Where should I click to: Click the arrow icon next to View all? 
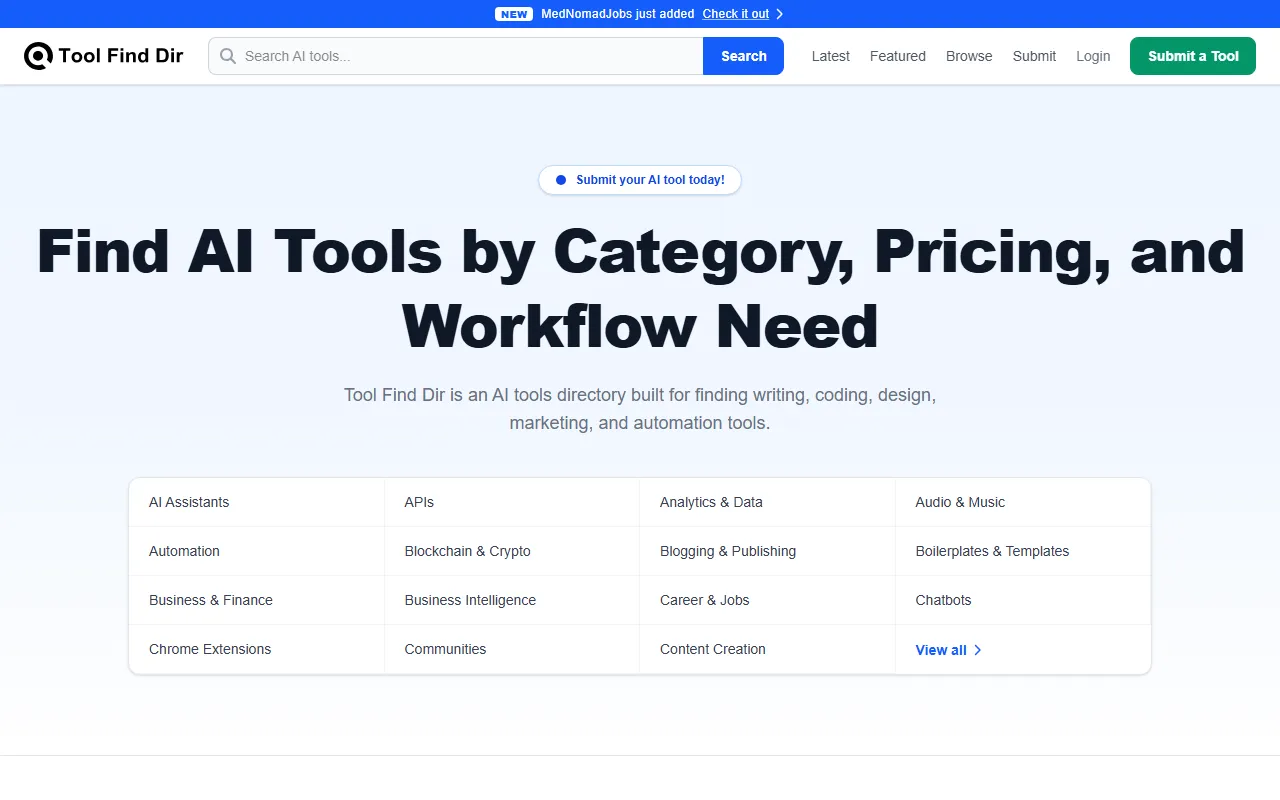[x=978, y=650]
